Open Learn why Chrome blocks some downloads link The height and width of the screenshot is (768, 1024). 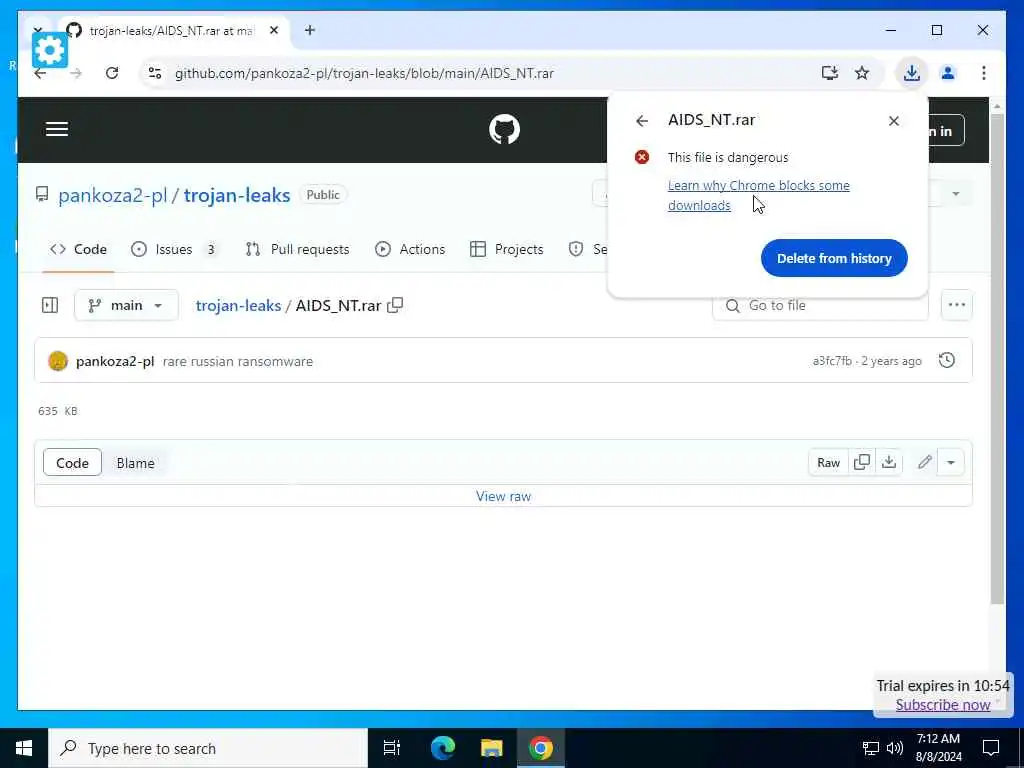(x=758, y=195)
